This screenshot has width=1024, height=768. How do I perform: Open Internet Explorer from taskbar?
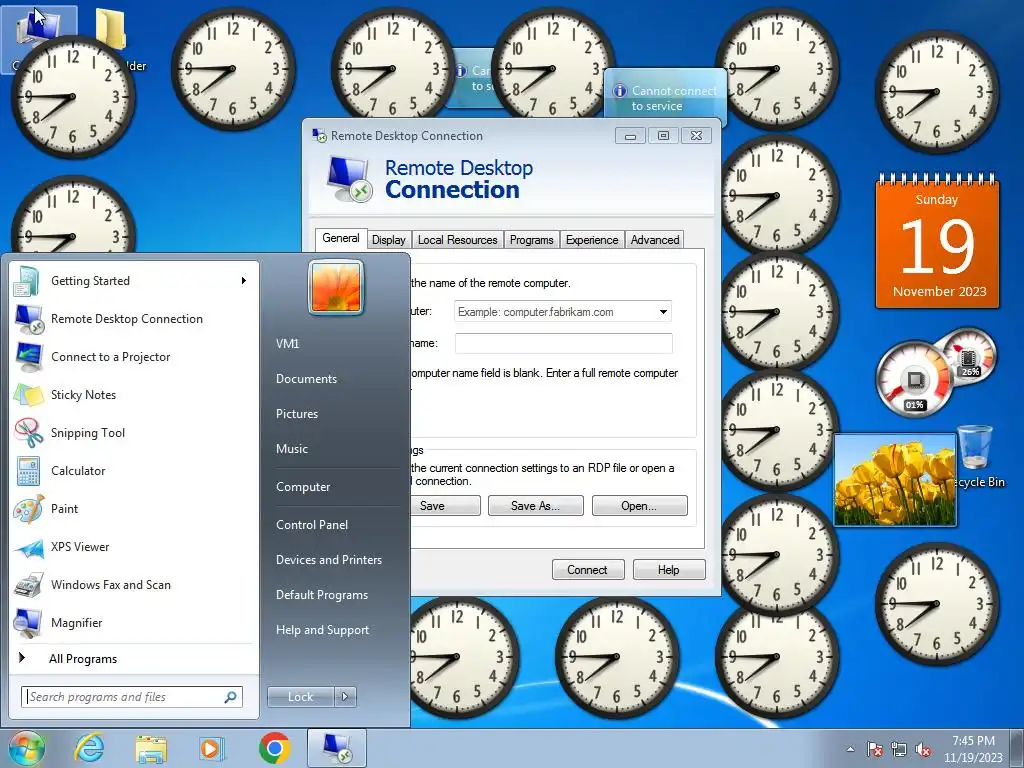pos(89,748)
